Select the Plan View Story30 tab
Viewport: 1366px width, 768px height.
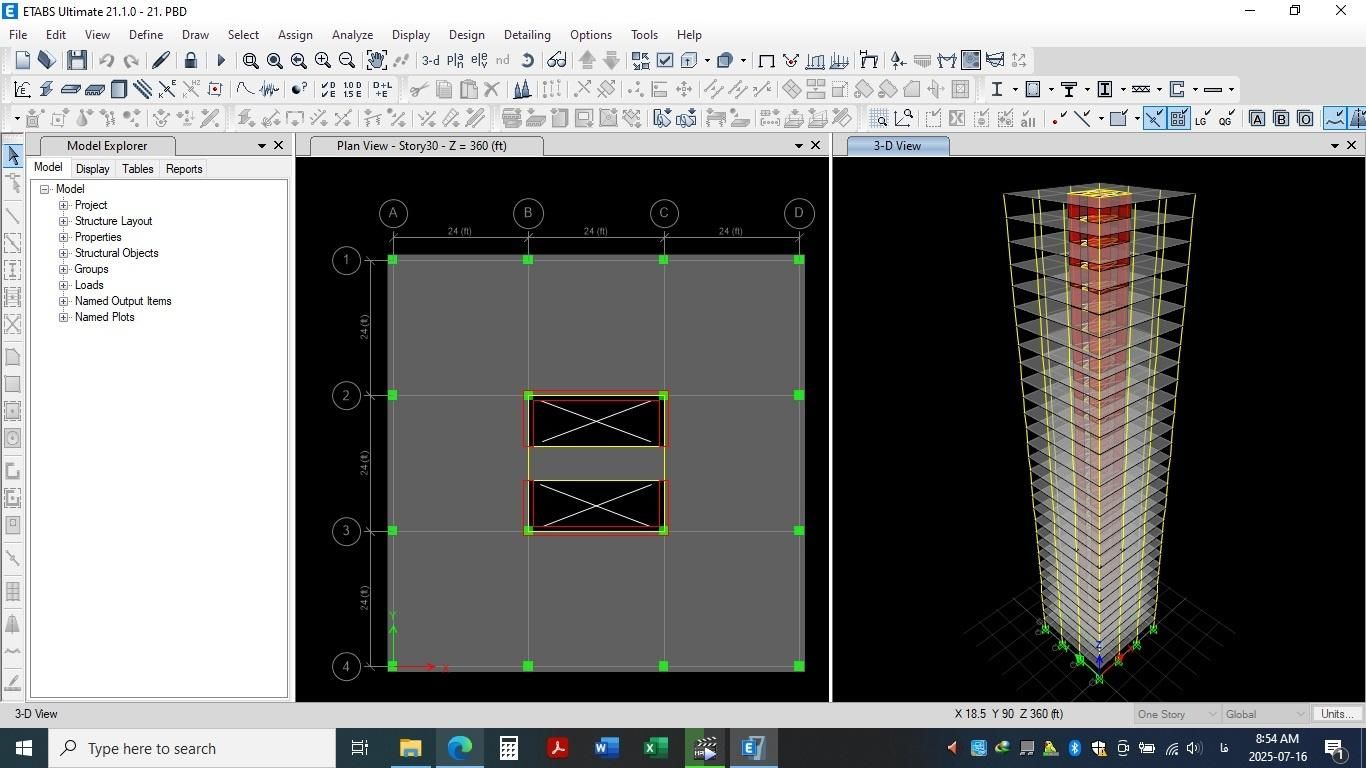[423, 146]
